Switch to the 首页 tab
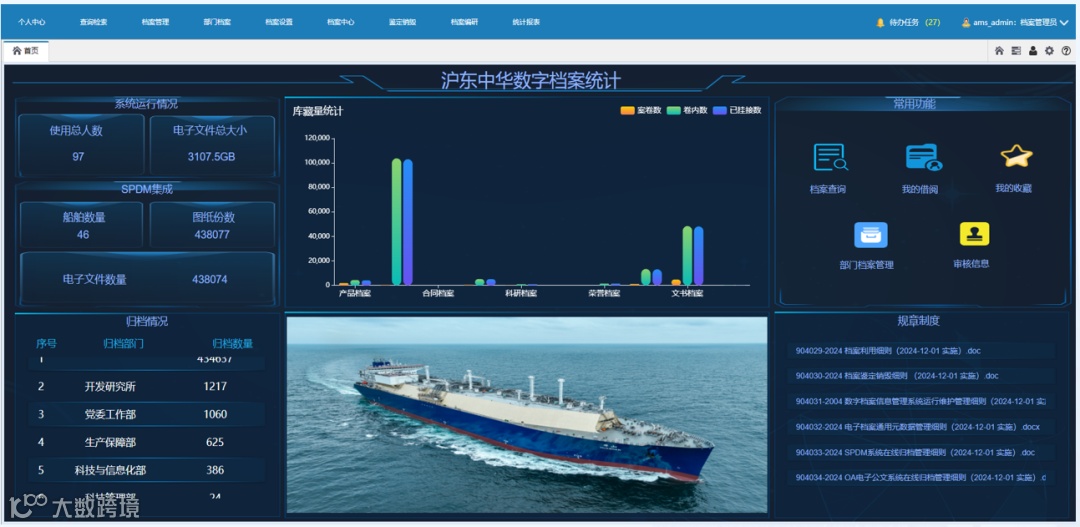Screen dimensions: 1080x527 (25, 51)
